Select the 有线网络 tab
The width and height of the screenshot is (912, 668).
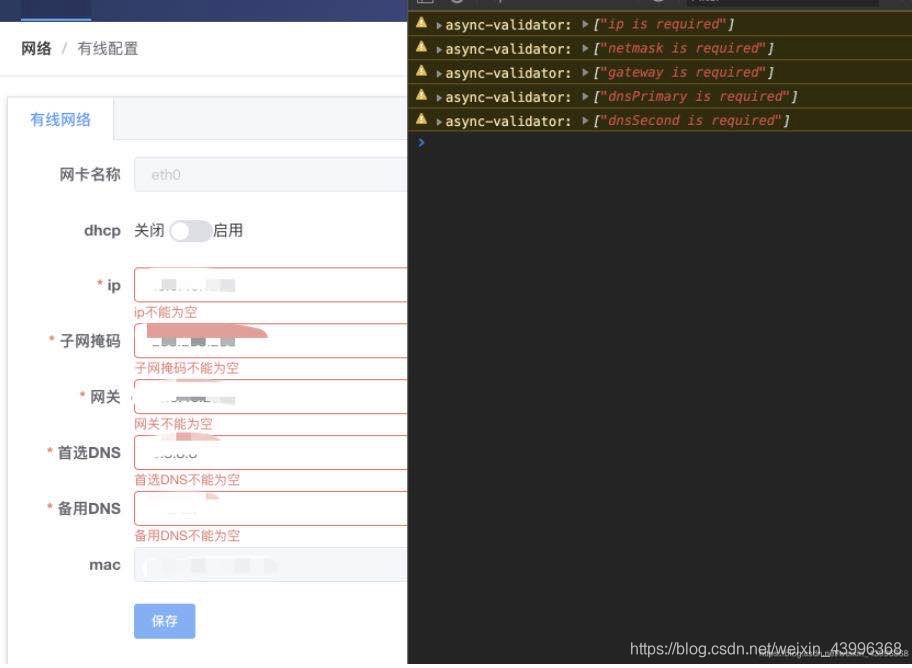[x=60, y=119]
